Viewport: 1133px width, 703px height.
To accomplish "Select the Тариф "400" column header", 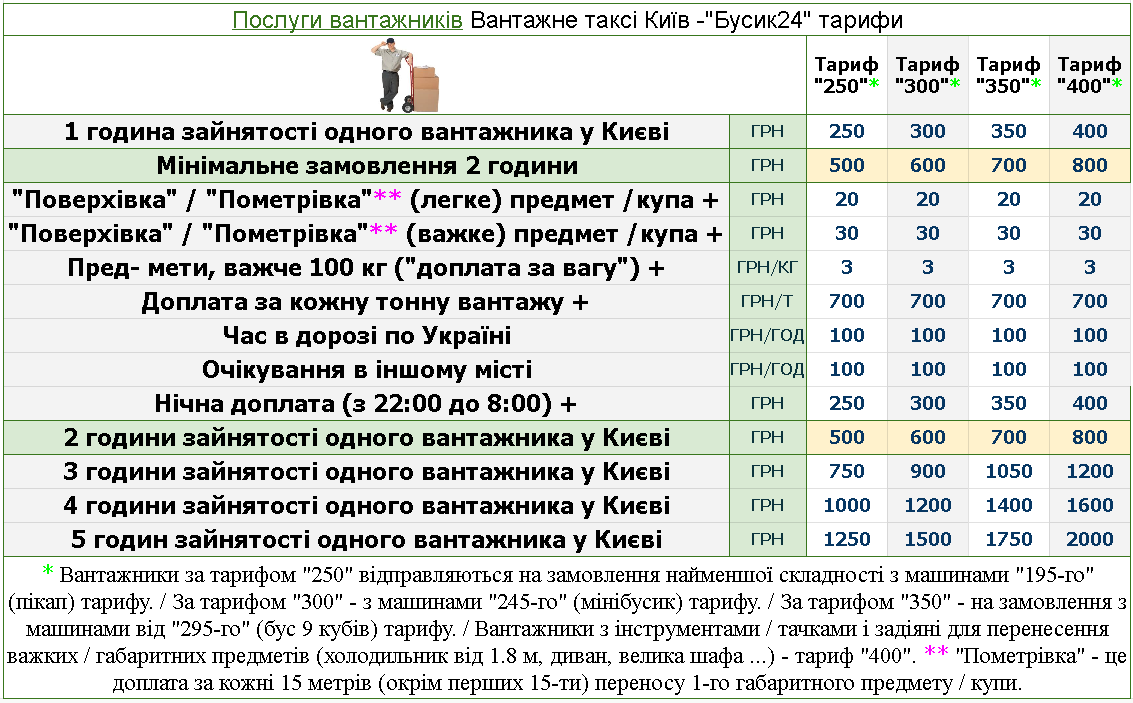I will (x=1089, y=75).
